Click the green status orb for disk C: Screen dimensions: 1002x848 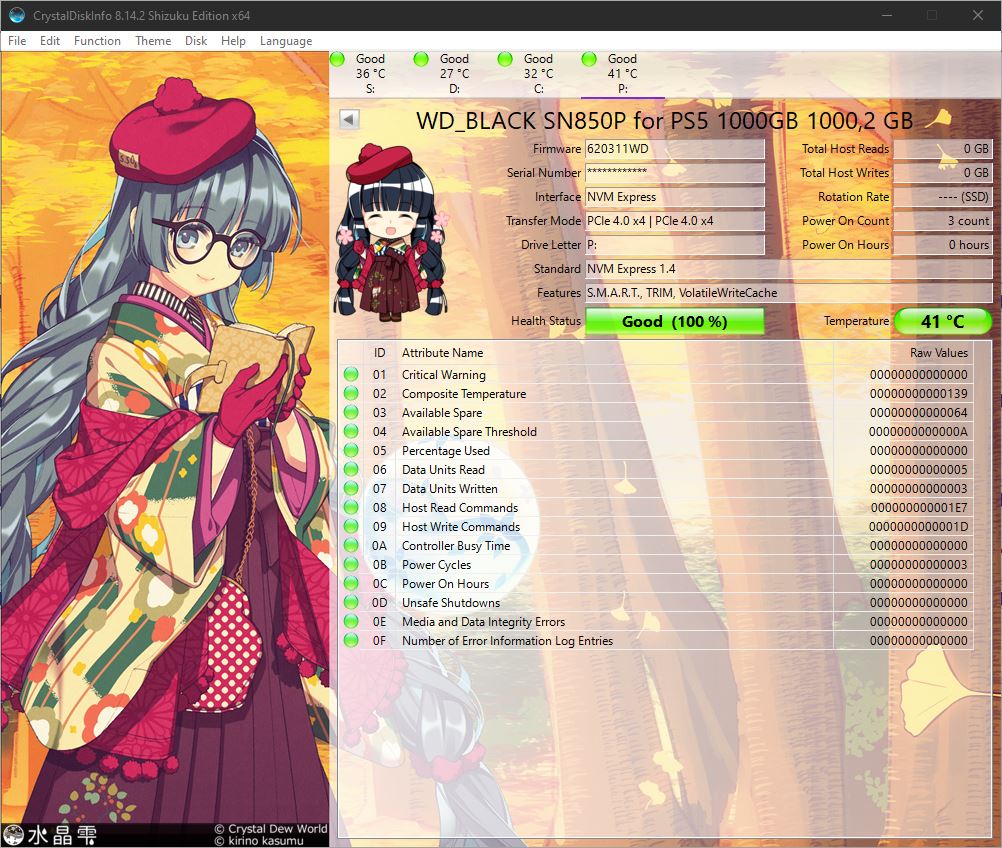pyautogui.click(x=505, y=59)
